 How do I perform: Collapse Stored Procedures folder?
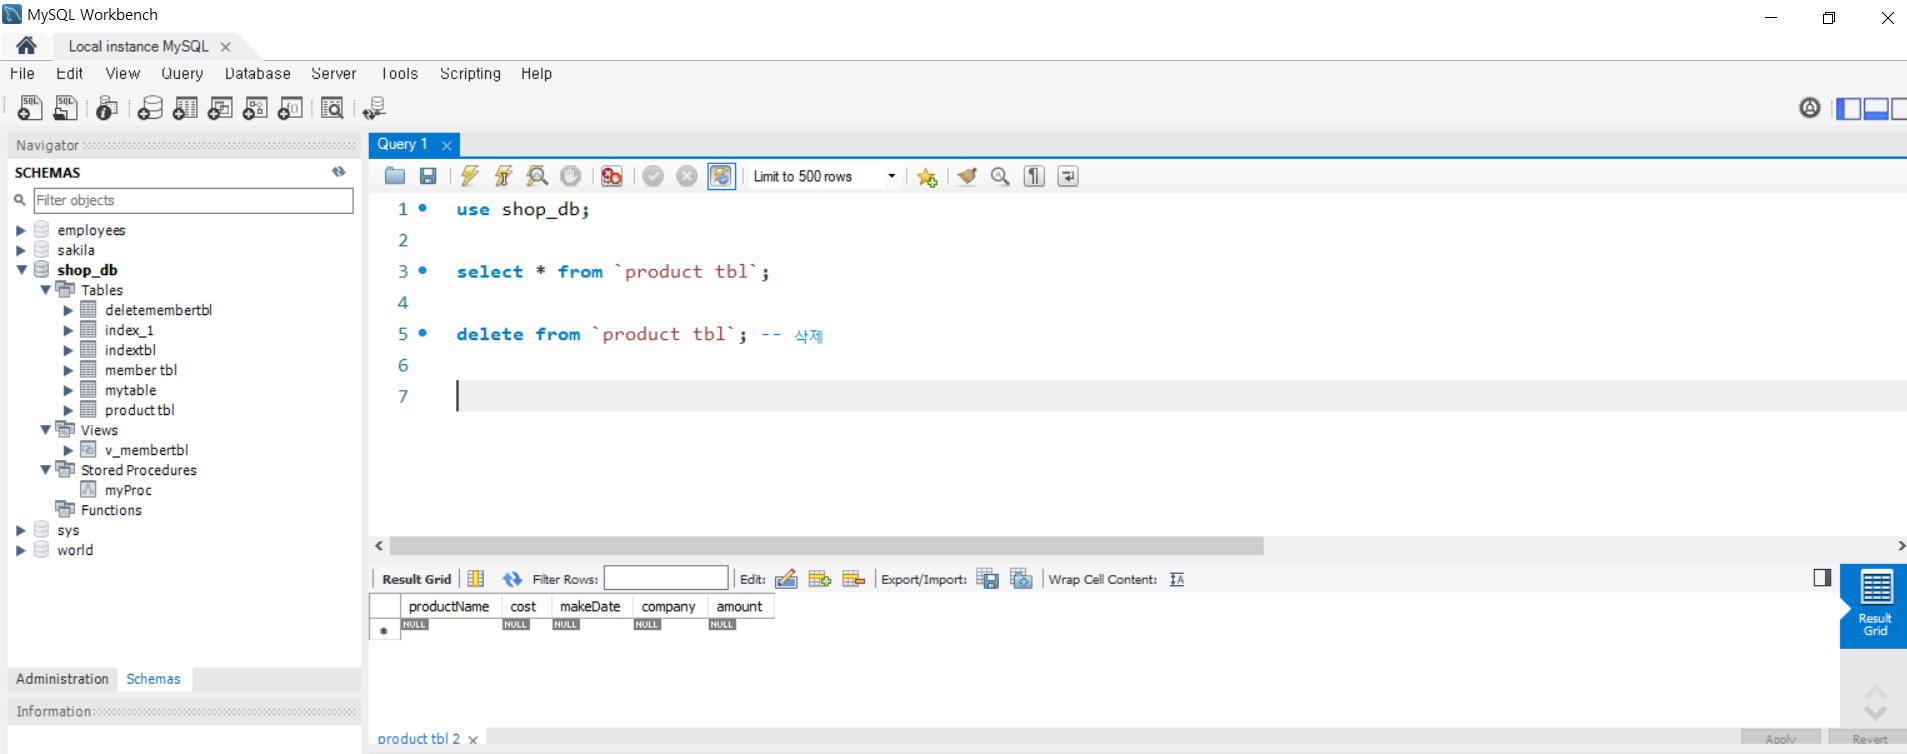point(45,470)
